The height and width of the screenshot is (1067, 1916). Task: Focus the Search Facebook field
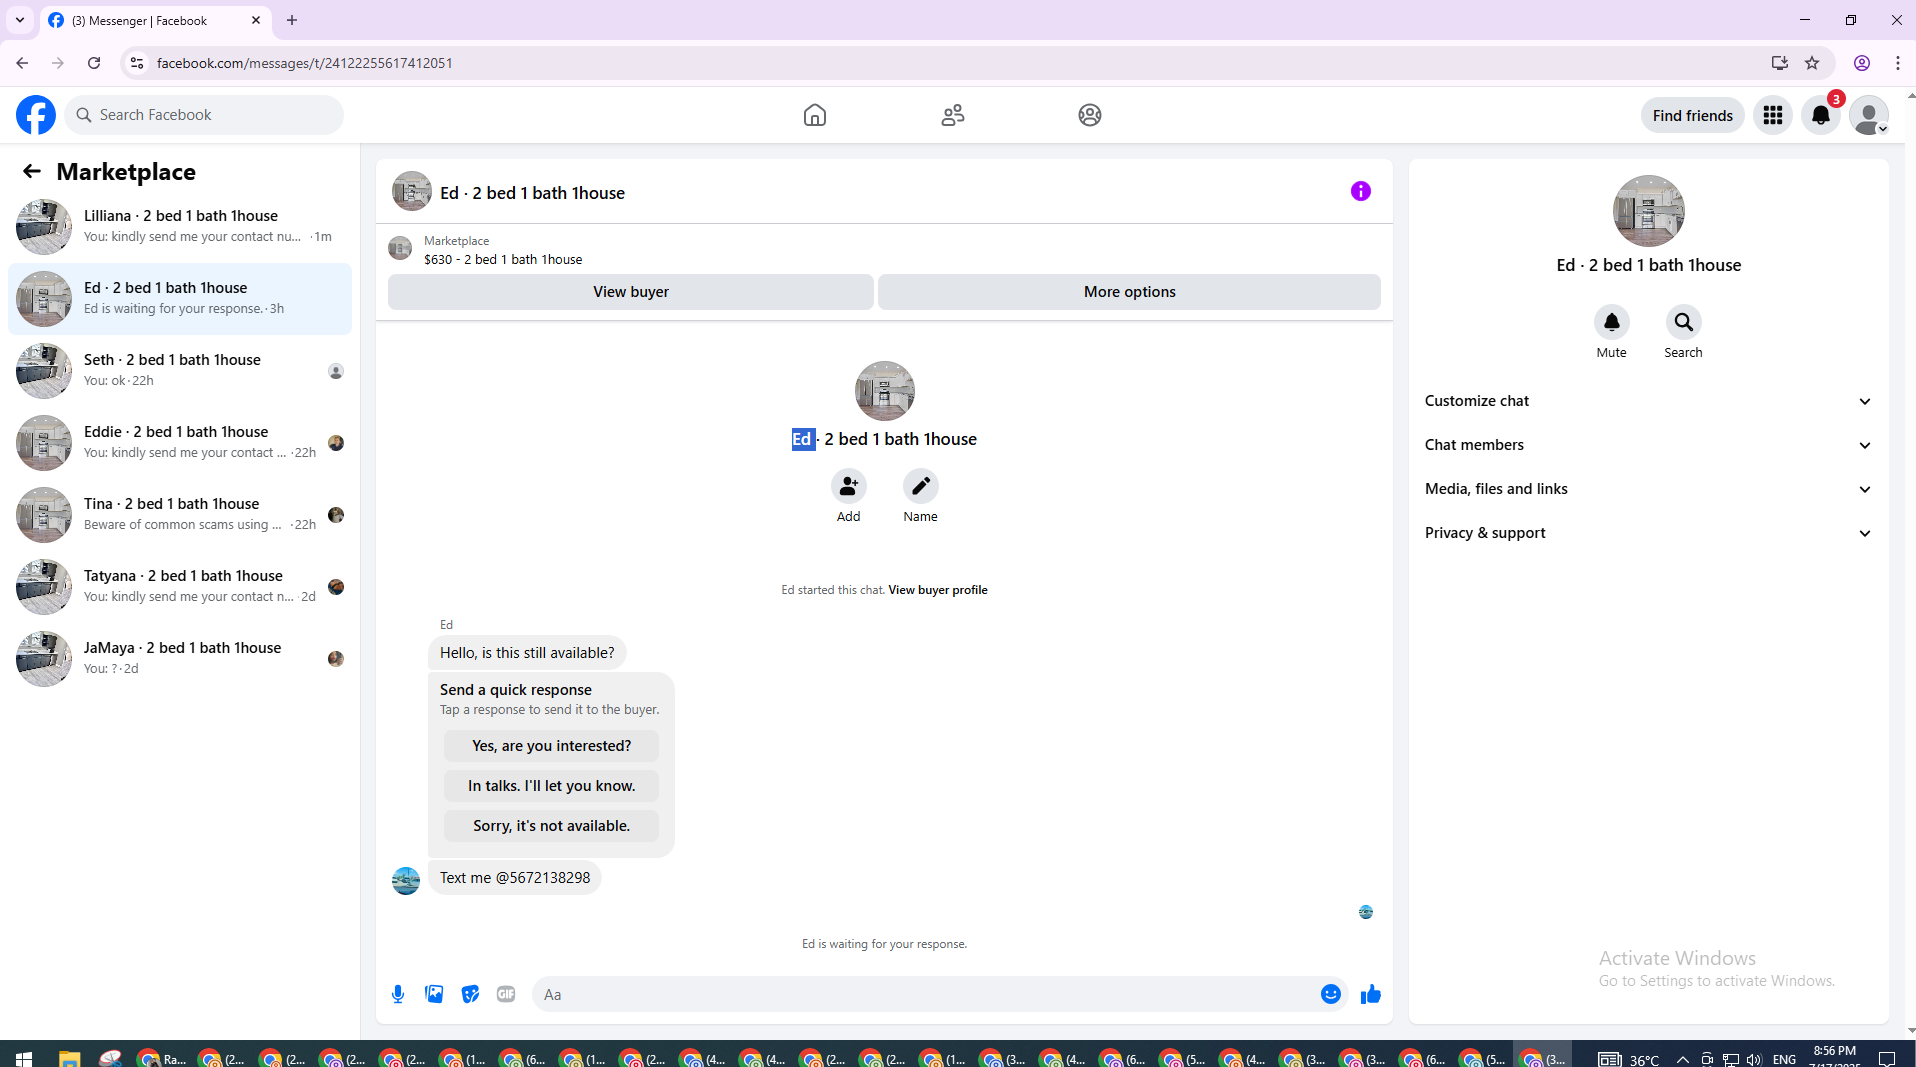pyautogui.click(x=205, y=115)
